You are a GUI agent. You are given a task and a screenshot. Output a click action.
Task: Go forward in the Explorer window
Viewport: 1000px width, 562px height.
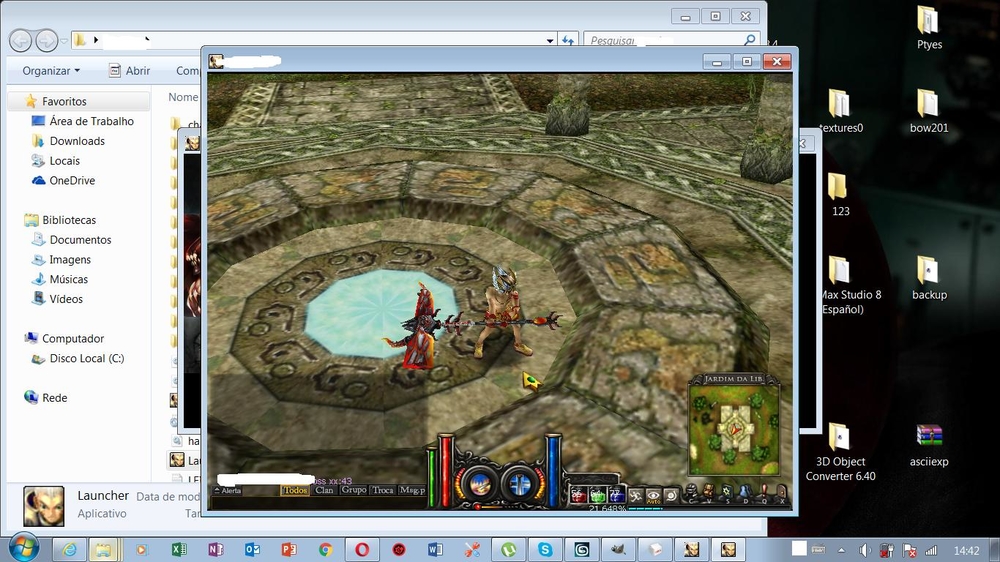[46, 41]
